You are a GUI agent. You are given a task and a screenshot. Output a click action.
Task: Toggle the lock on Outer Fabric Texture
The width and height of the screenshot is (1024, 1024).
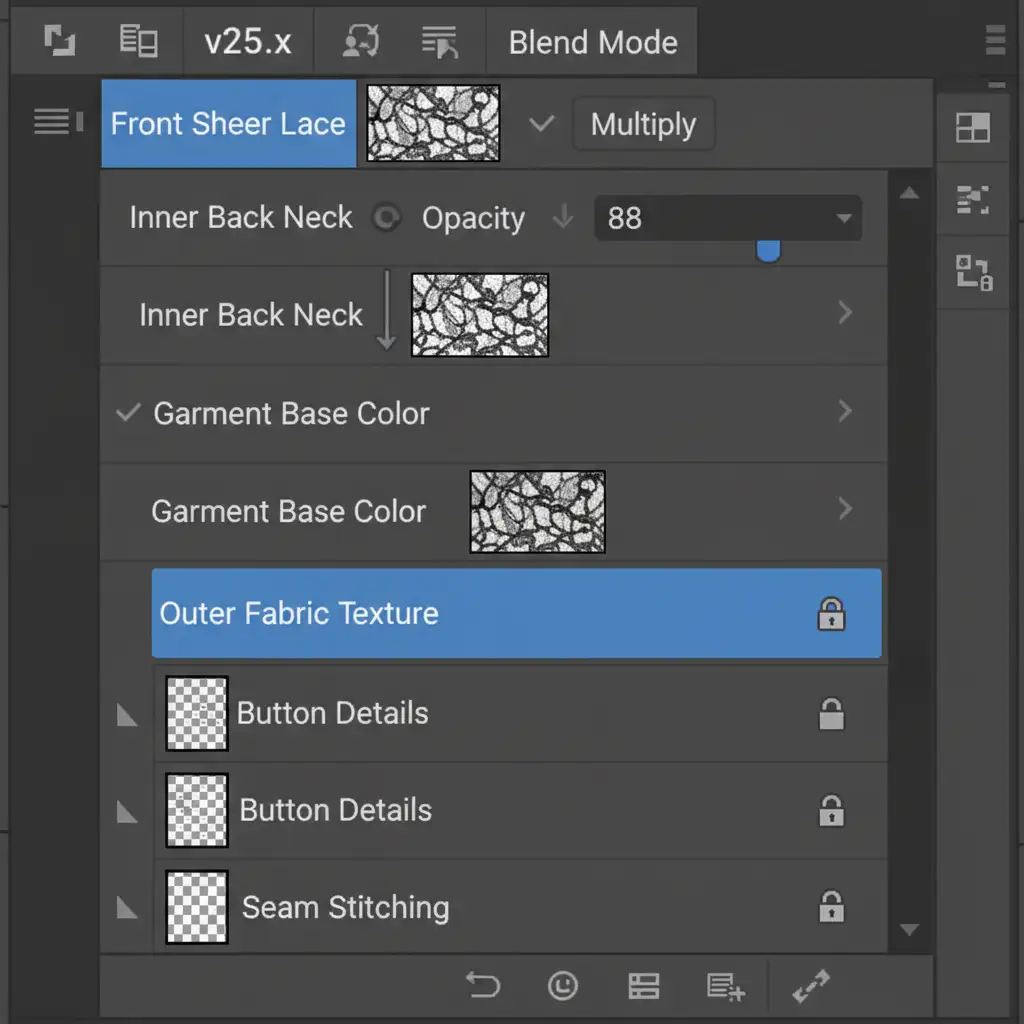pos(831,614)
